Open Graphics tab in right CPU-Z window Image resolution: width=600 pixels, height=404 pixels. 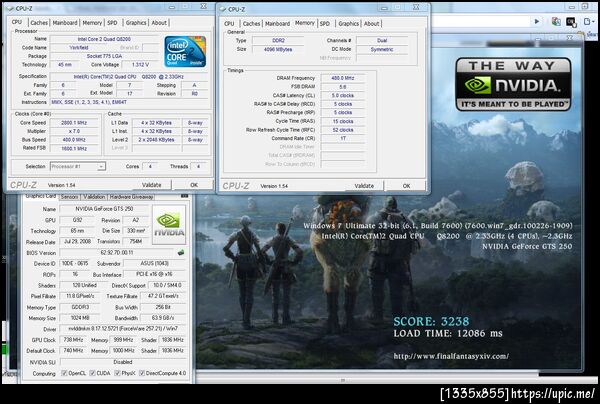pyautogui.click(x=349, y=24)
